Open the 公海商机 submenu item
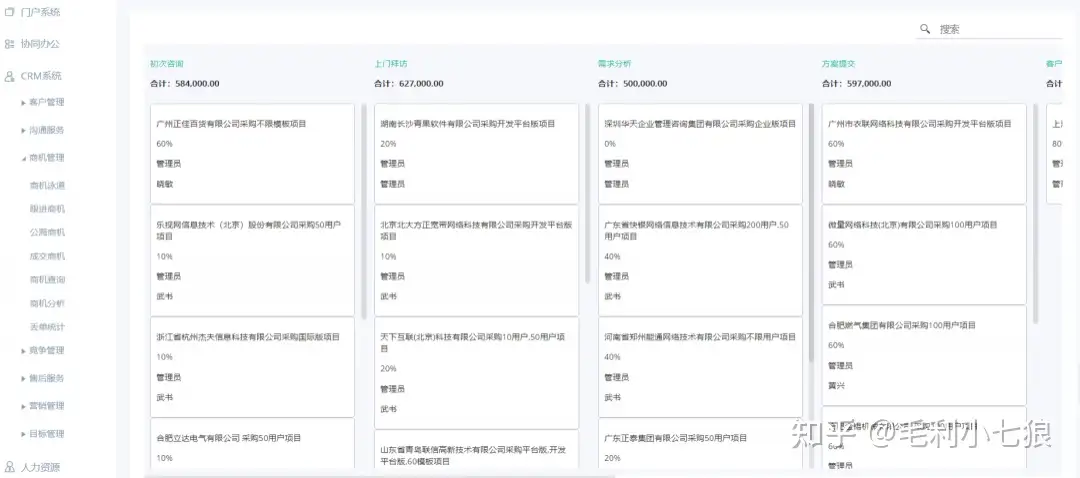The image size is (1080, 478). (48, 232)
